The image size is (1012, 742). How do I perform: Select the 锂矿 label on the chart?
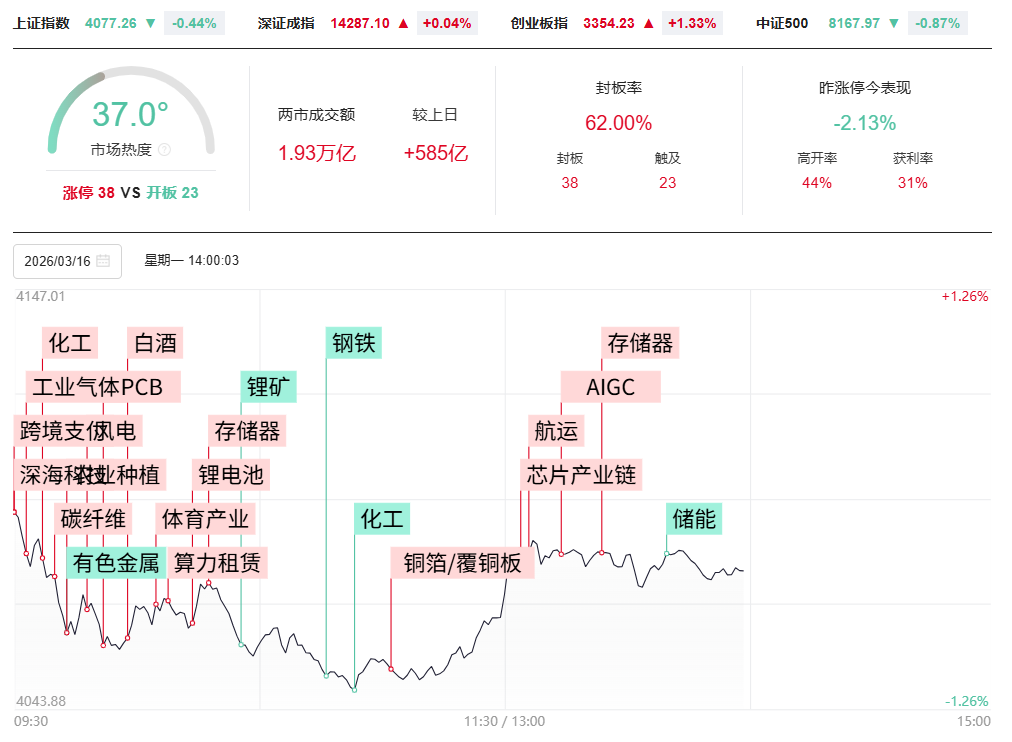[x=269, y=387]
